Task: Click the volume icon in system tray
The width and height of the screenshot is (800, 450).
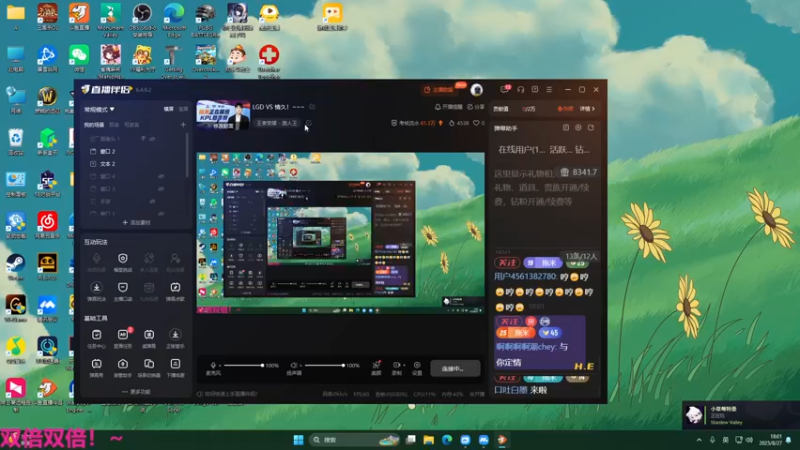Action: click(x=749, y=440)
